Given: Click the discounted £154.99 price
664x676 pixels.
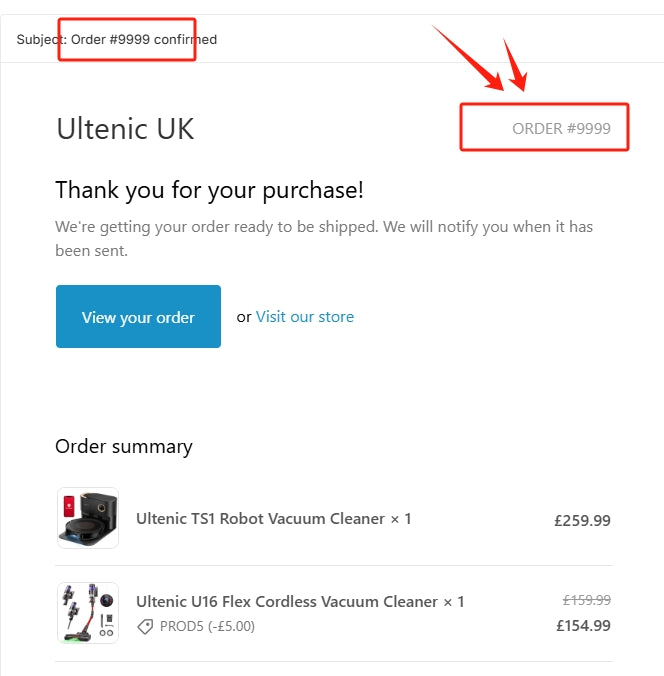Looking at the screenshot, I should click(x=582, y=626).
